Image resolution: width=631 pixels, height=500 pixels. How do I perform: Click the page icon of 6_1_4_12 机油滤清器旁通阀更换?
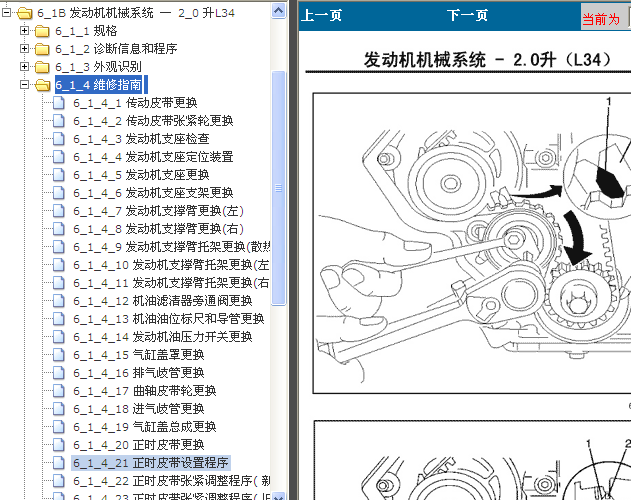click(x=59, y=301)
